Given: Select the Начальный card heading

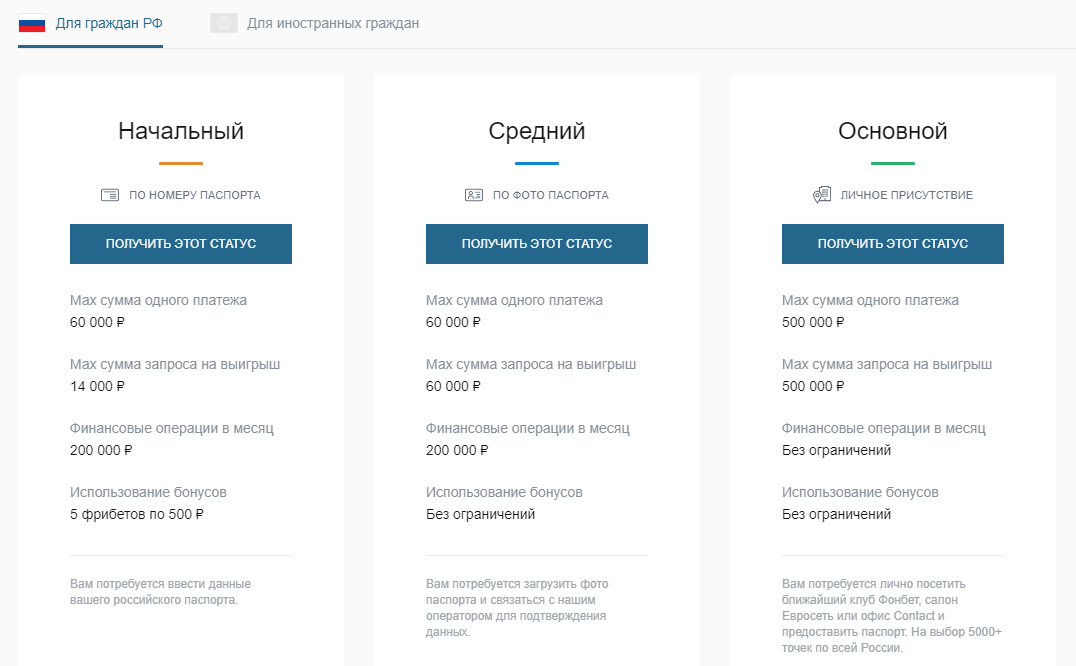Looking at the screenshot, I should (x=181, y=131).
